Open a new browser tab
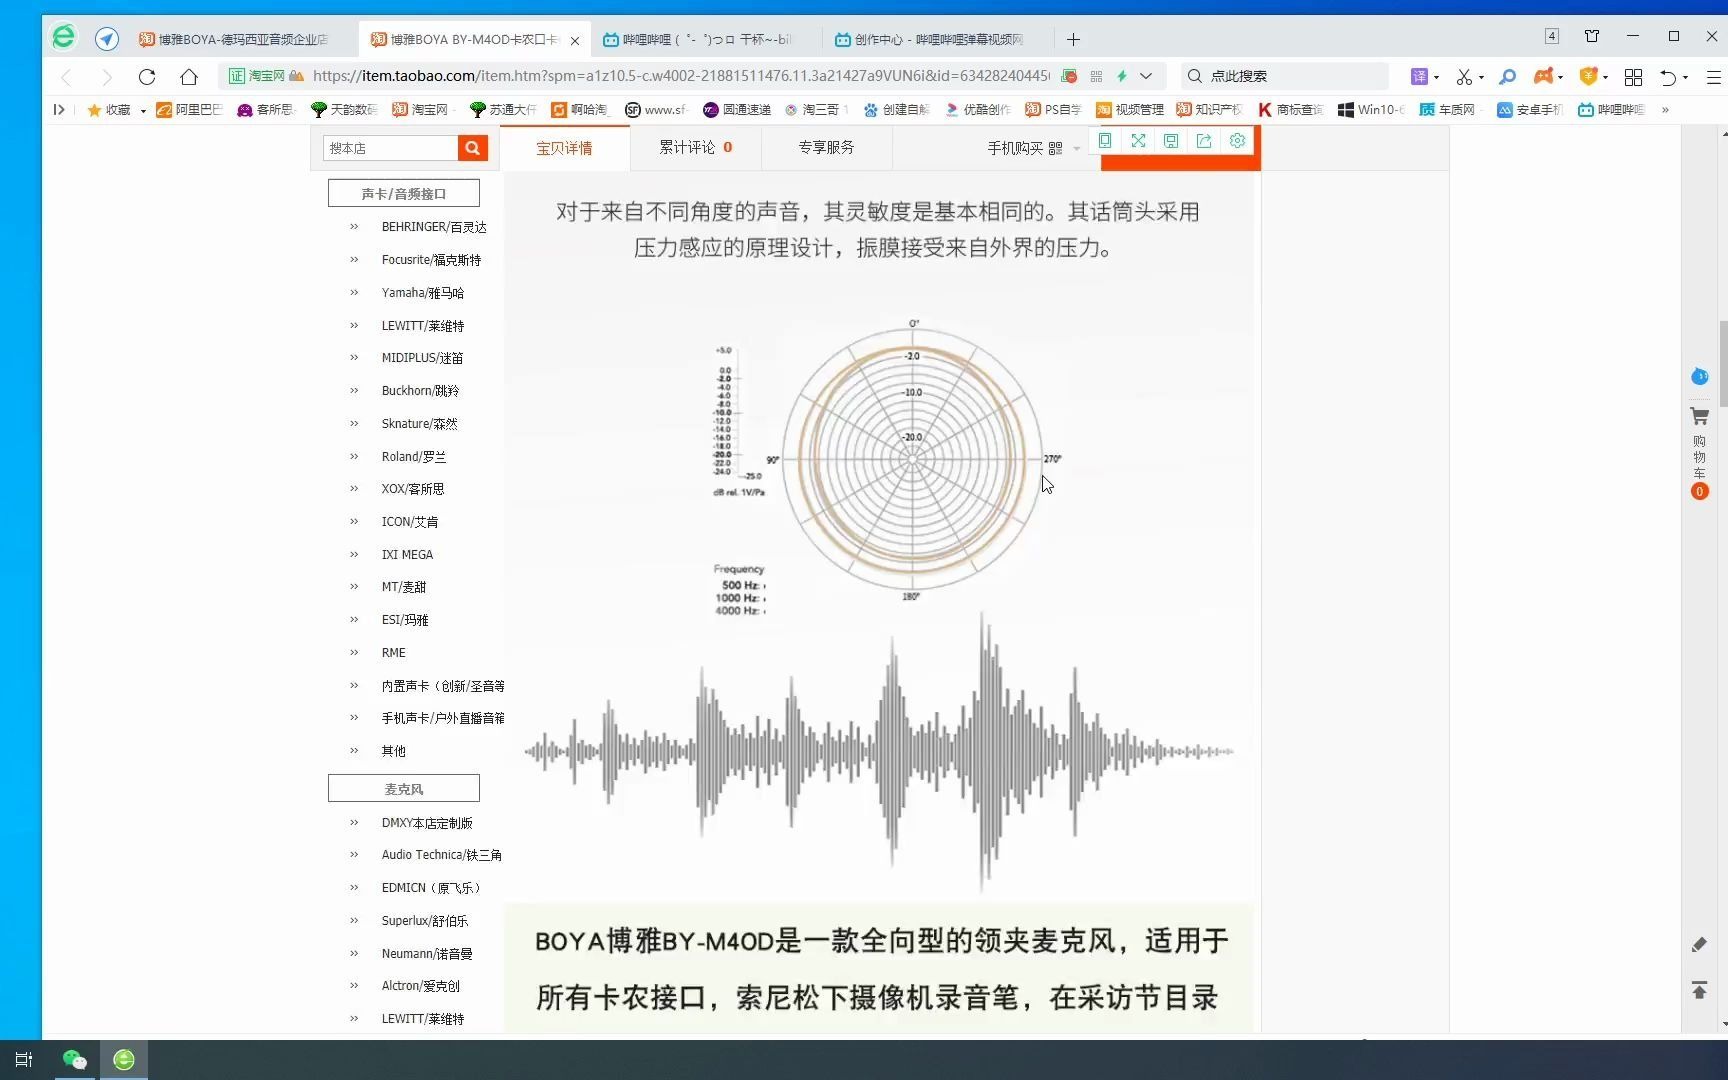This screenshot has height=1080, width=1728. click(x=1073, y=40)
